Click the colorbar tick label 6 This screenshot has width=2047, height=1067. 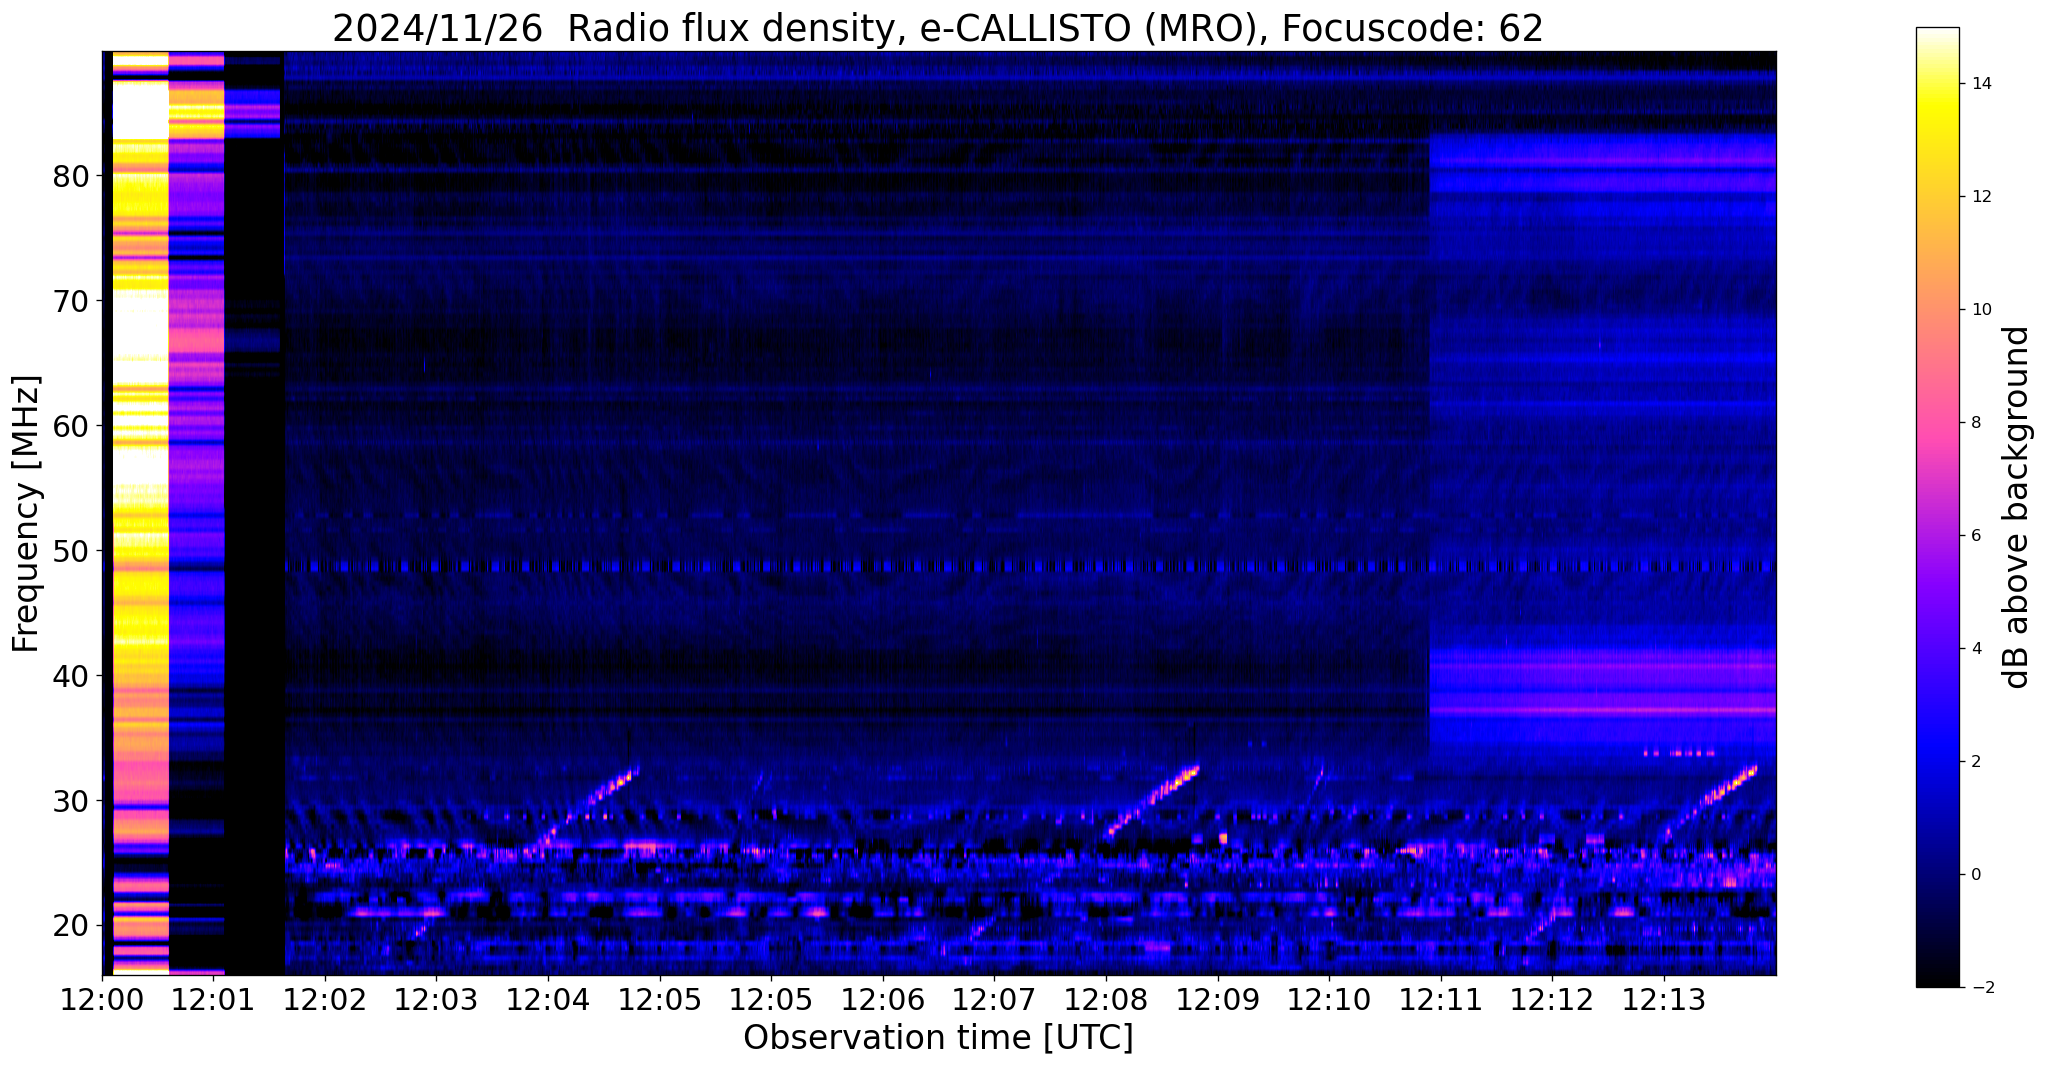coord(1975,536)
